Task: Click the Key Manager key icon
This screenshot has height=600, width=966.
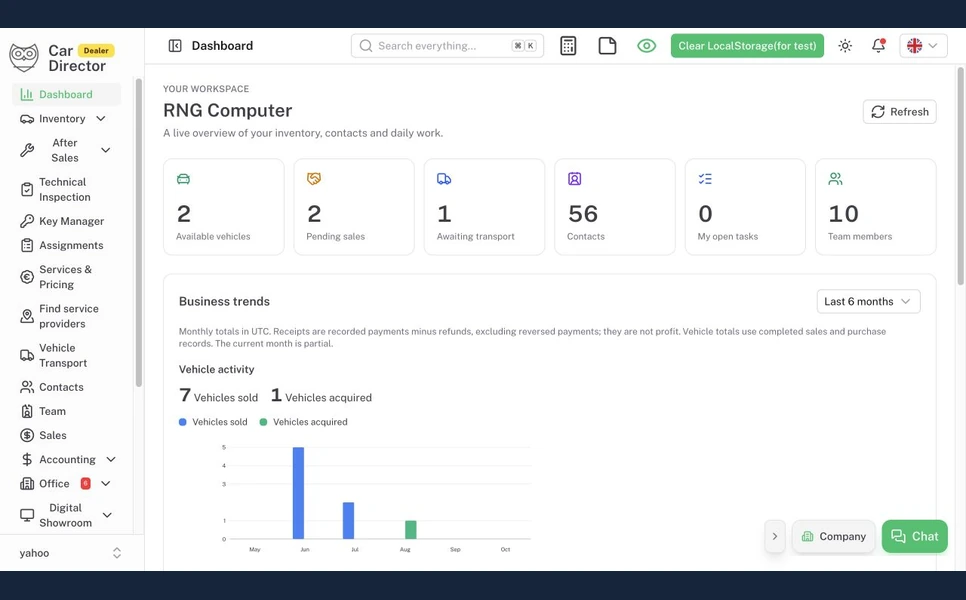Action: 27,221
